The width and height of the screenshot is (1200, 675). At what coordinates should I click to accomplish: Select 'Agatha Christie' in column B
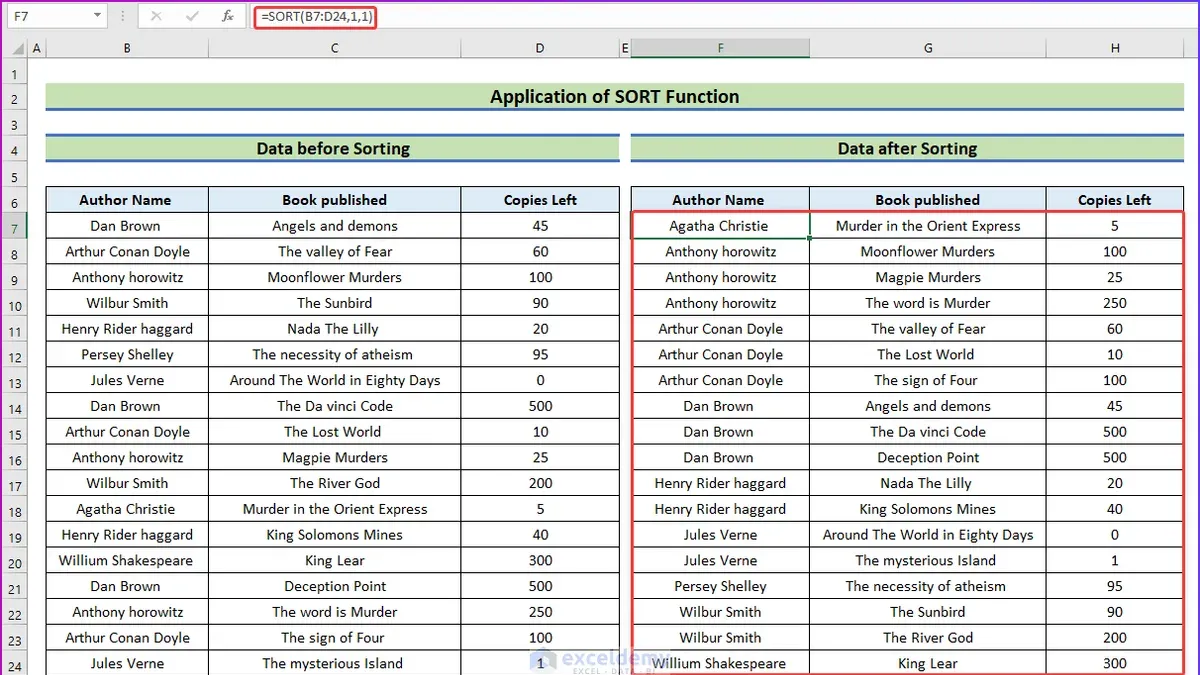click(127, 509)
